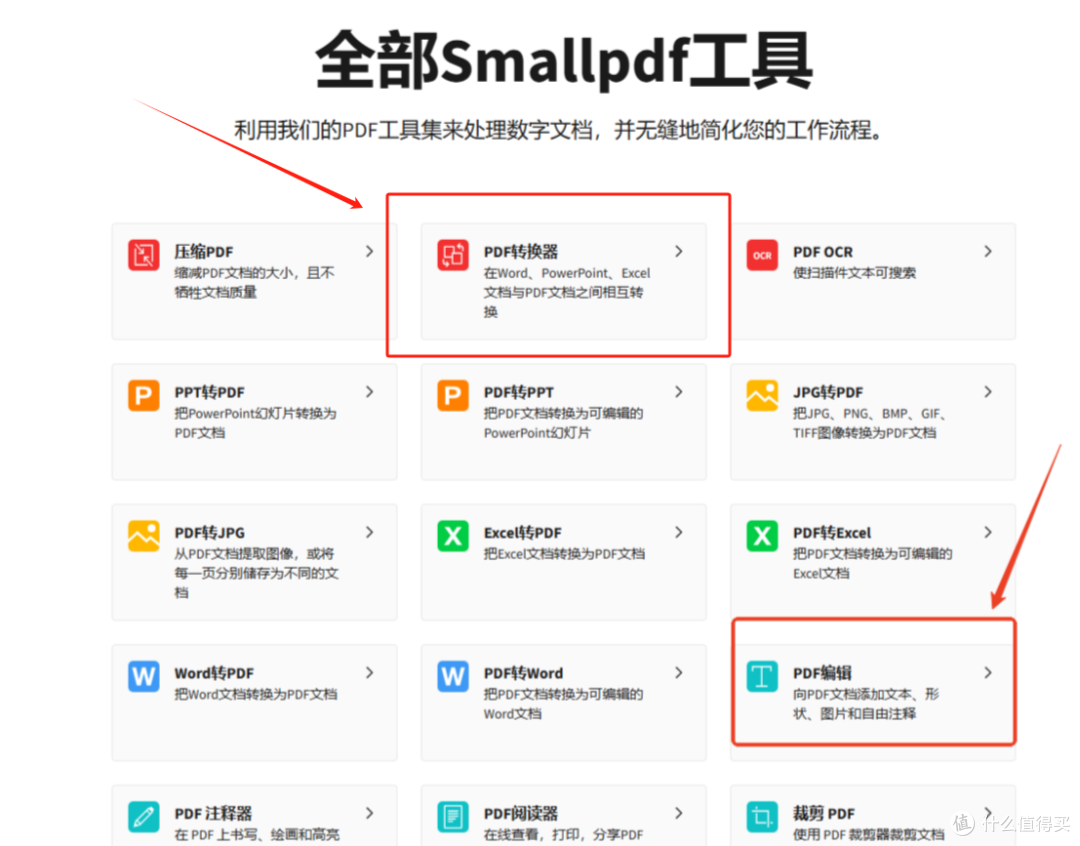This screenshot has height=846, width=1080.
Task: Click description starting '从PDF文档提取图像'
Action: [x=256, y=573]
